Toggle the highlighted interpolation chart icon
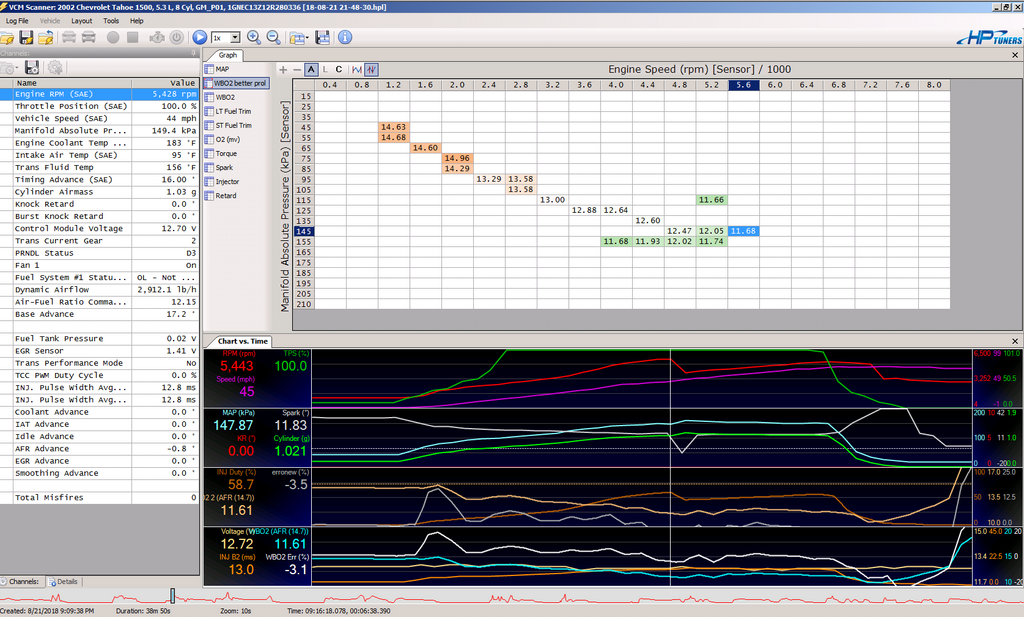 pos(371,69)
